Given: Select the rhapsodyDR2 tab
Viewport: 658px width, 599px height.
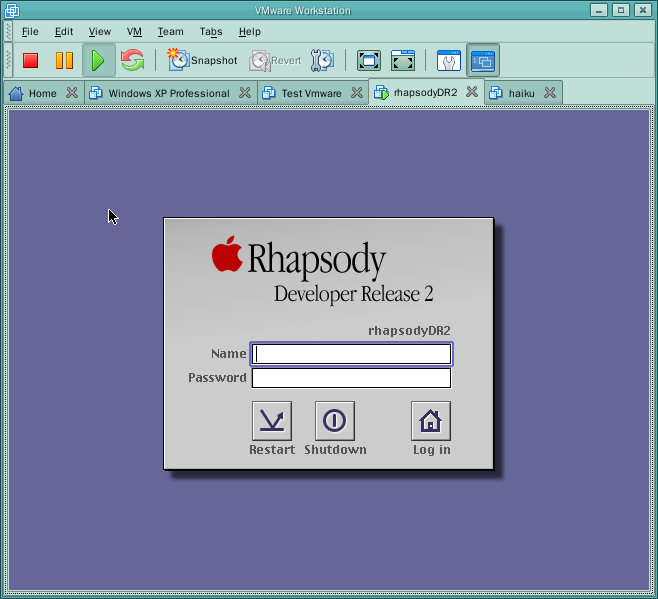Looking at the screenshot, I should 425,92.
